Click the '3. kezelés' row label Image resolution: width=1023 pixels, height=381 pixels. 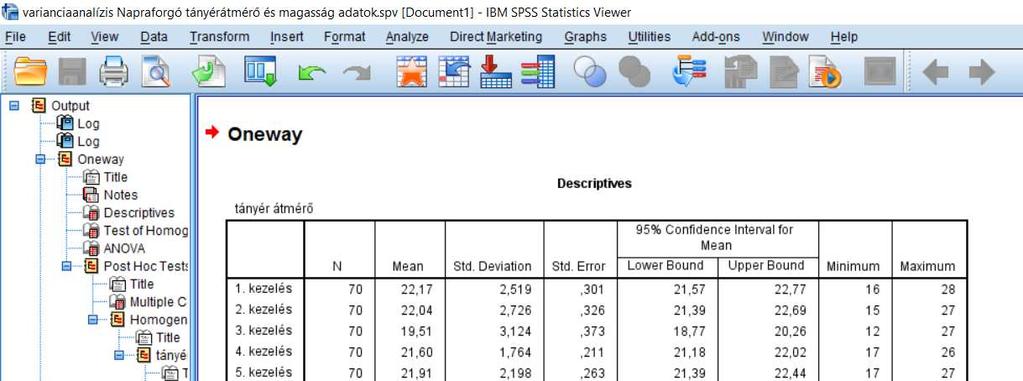[264, 330]
